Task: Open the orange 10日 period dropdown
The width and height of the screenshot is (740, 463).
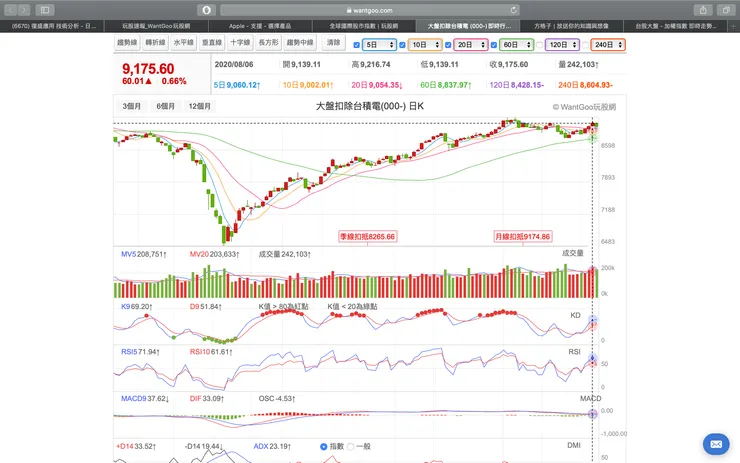Action: (425, 45)
